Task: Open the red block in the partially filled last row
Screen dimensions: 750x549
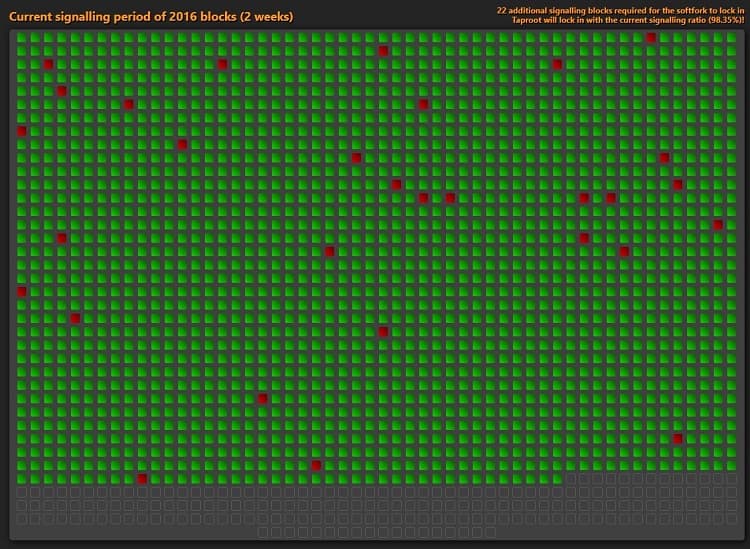Action: tap(142, 479)
